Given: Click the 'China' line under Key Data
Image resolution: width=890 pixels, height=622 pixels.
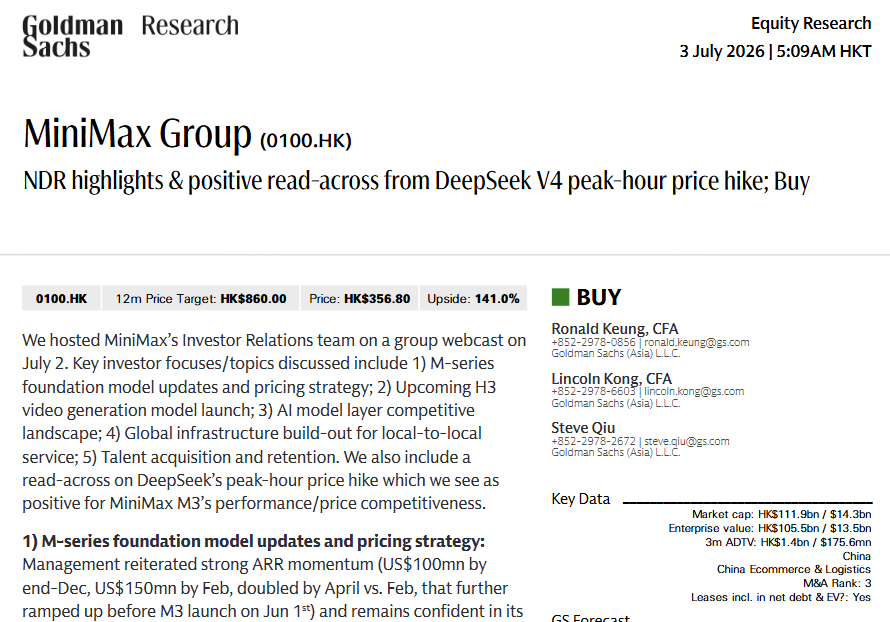Looking at the screenshot, I should click(x=857, y=556).
